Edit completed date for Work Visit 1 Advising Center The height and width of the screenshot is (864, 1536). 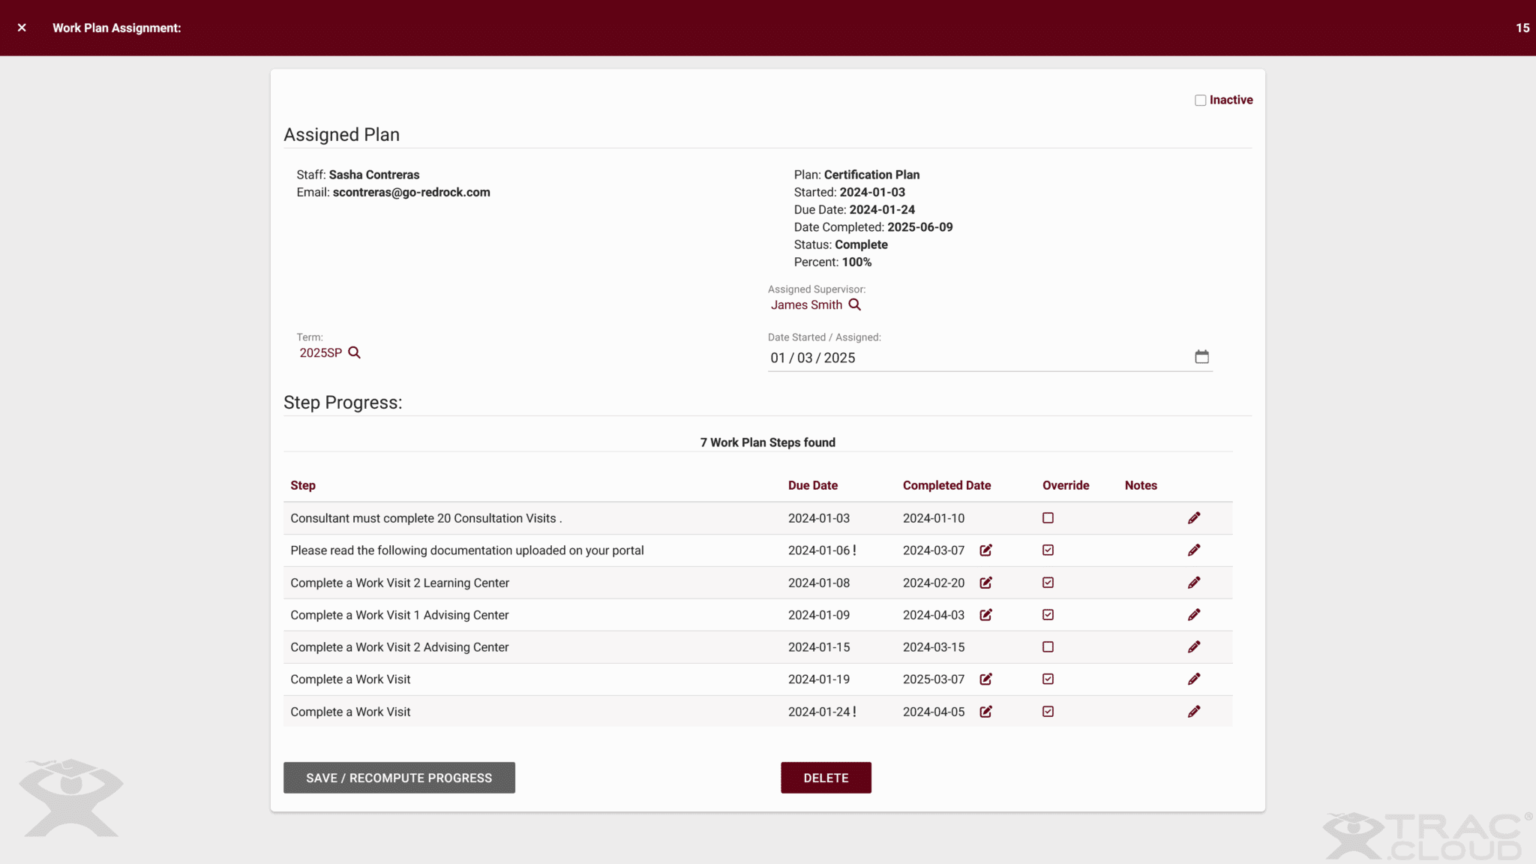tap(986, 614)
